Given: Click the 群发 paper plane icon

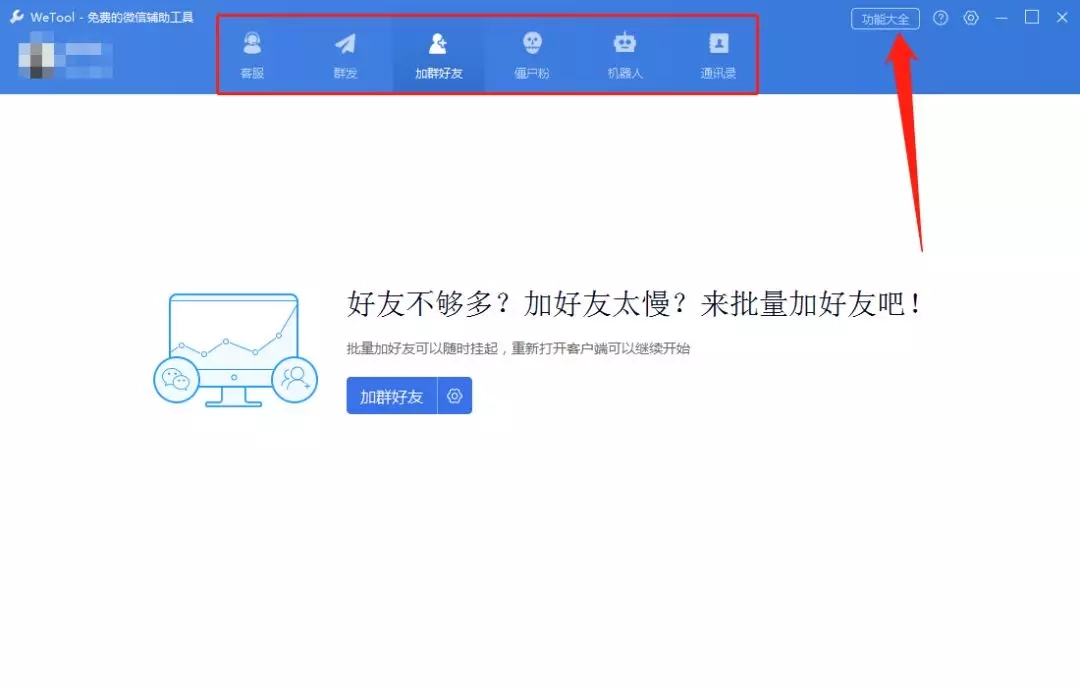Looking at the screenshot, I should pyautogui.click(x=345, y=42).
